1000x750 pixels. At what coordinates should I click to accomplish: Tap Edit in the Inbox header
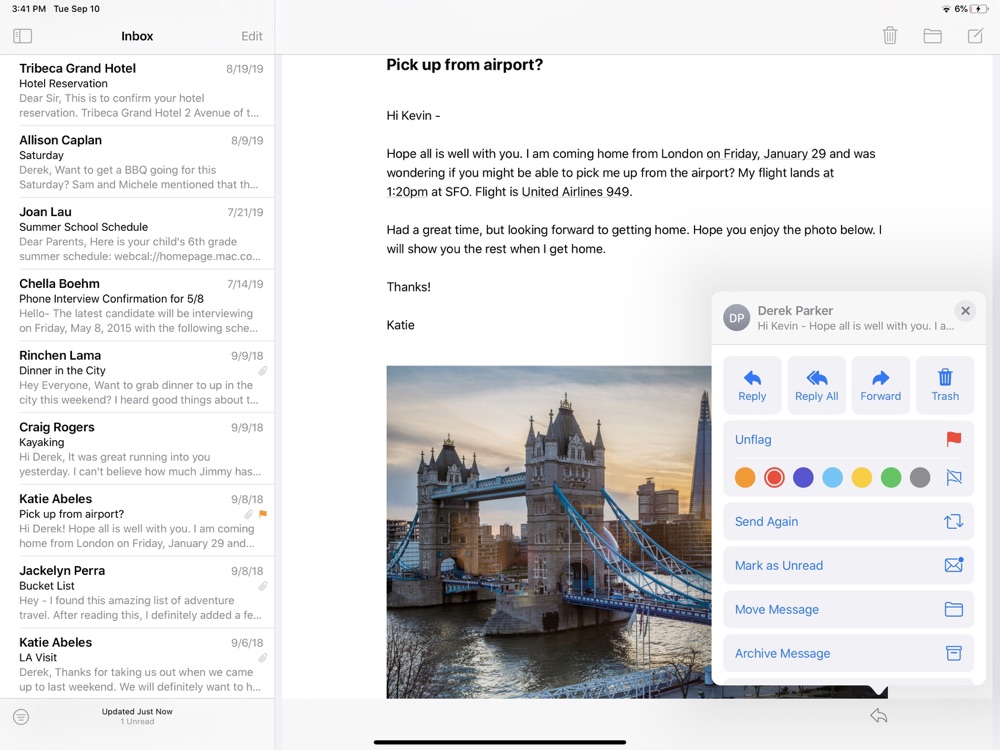[x=252, y=36]
